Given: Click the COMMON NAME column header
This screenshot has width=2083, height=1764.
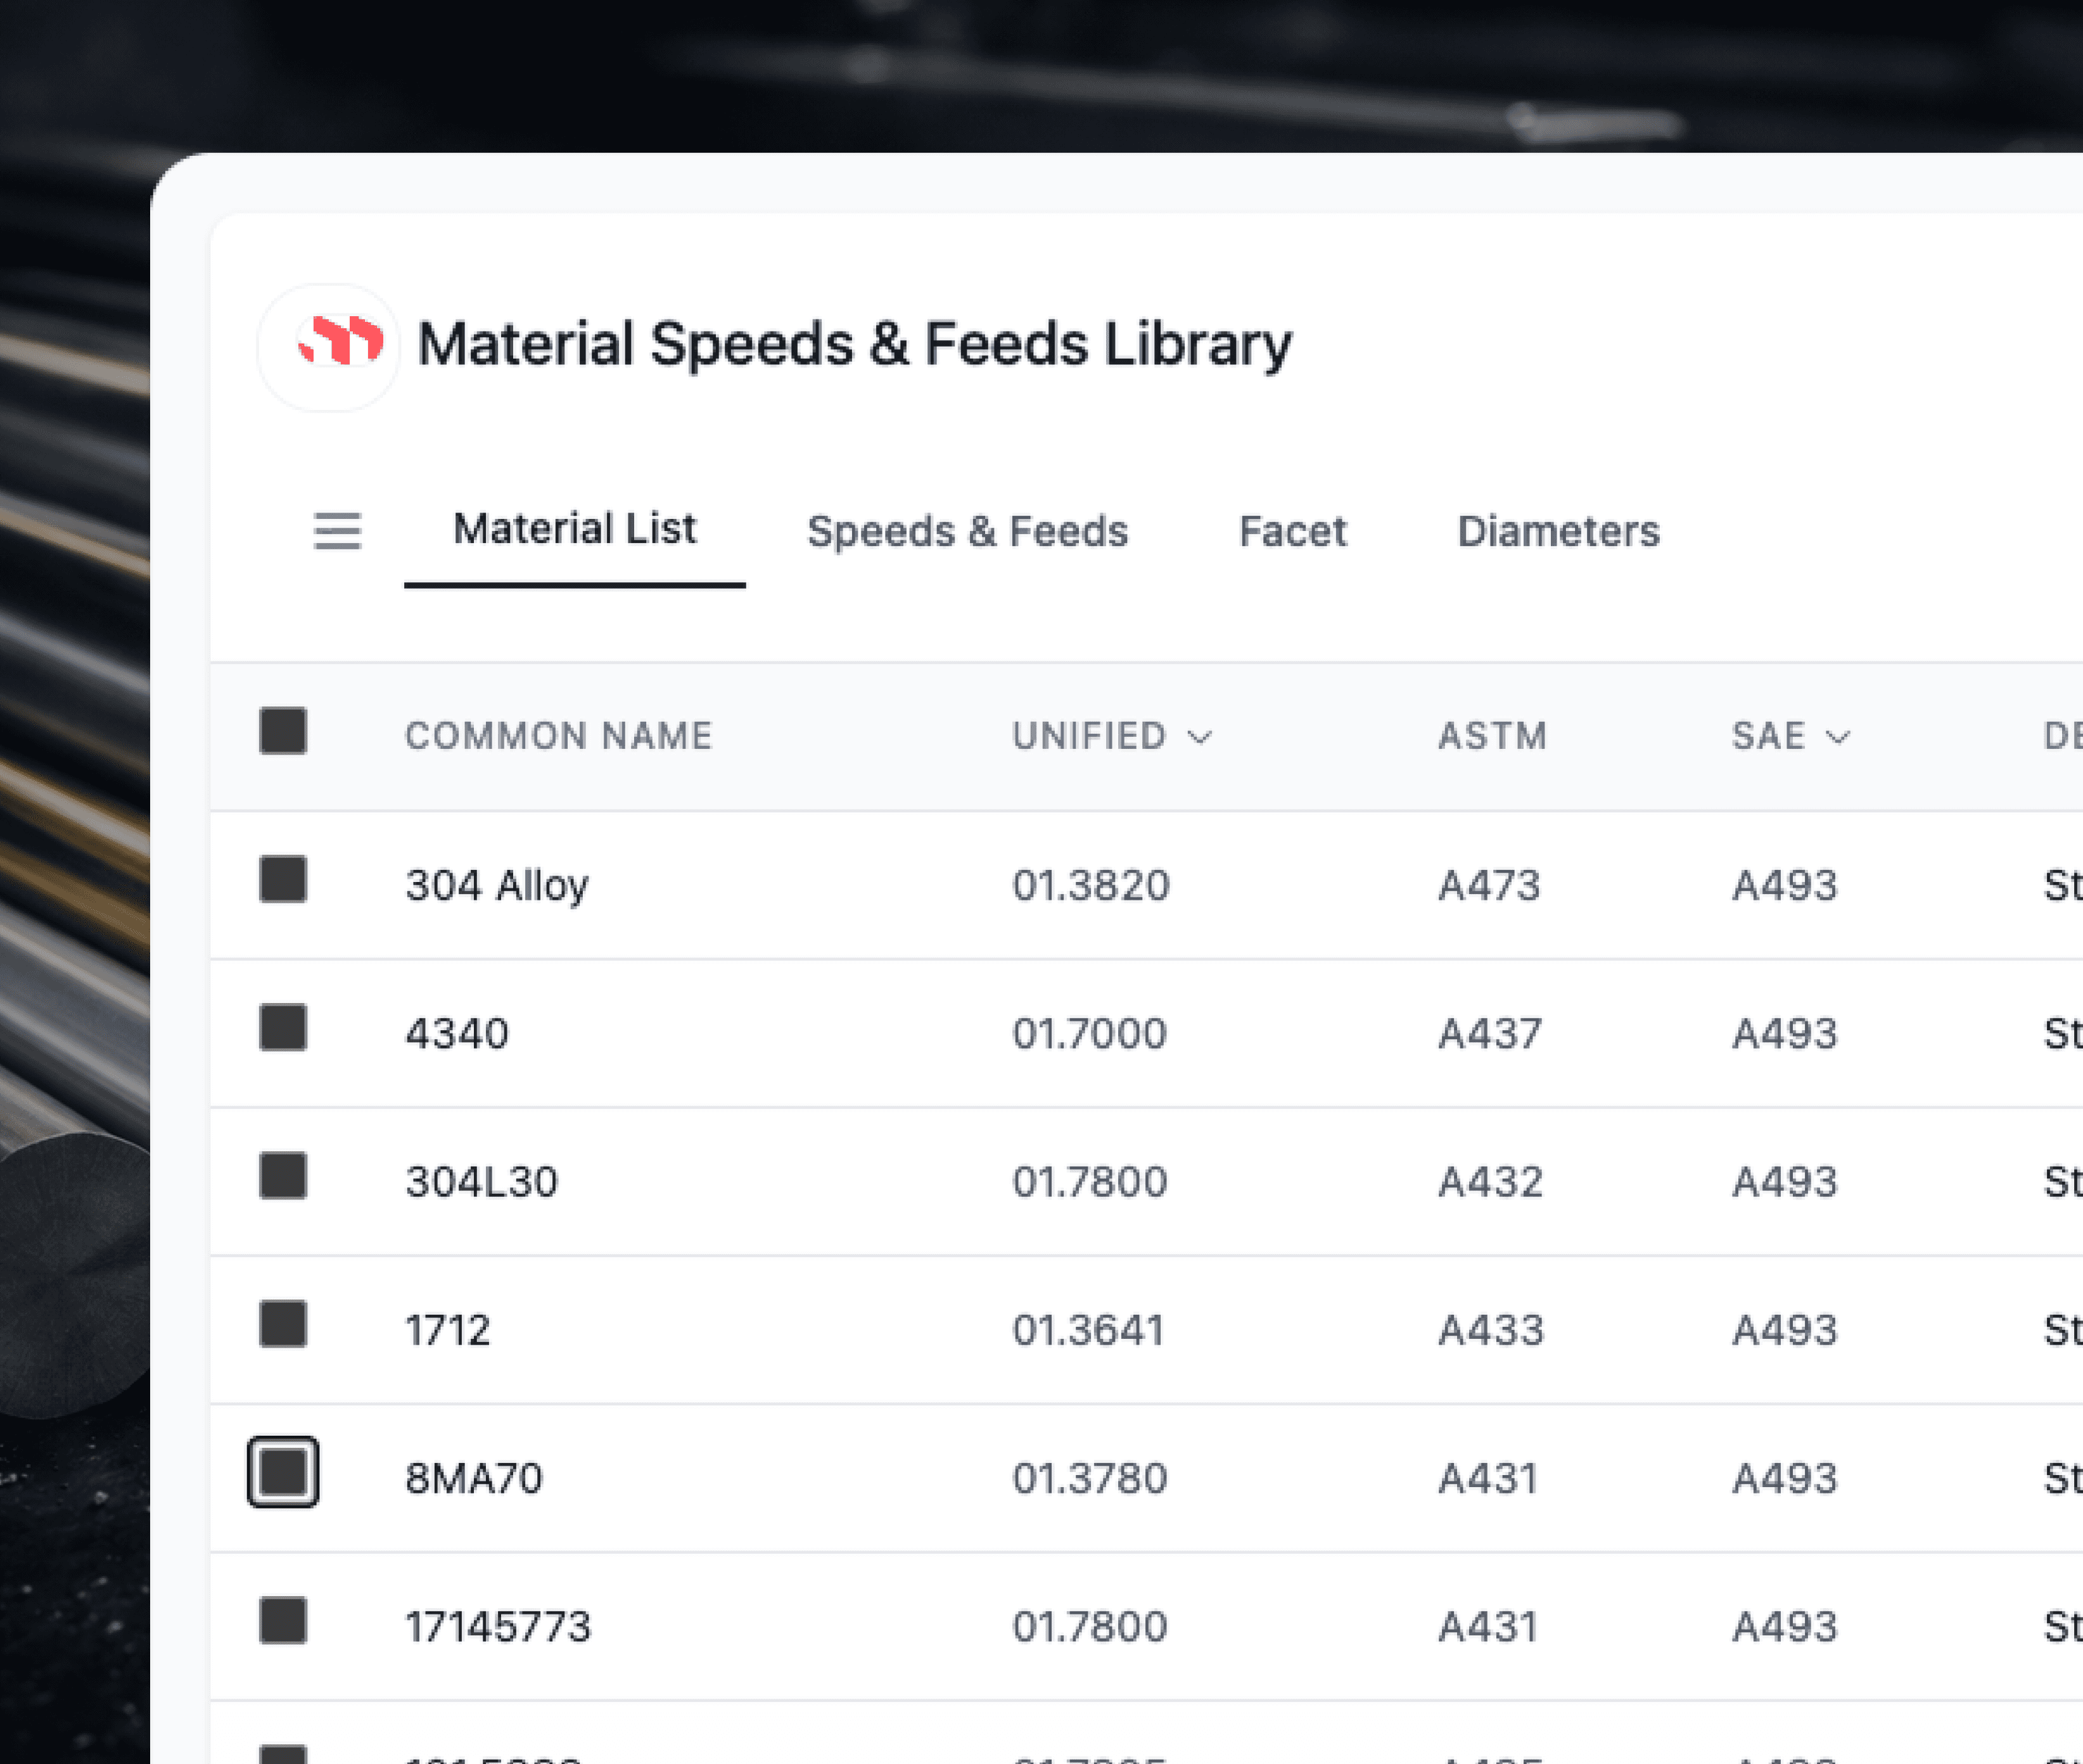Looking at the screenshot, I should click(x=558, y=736).
